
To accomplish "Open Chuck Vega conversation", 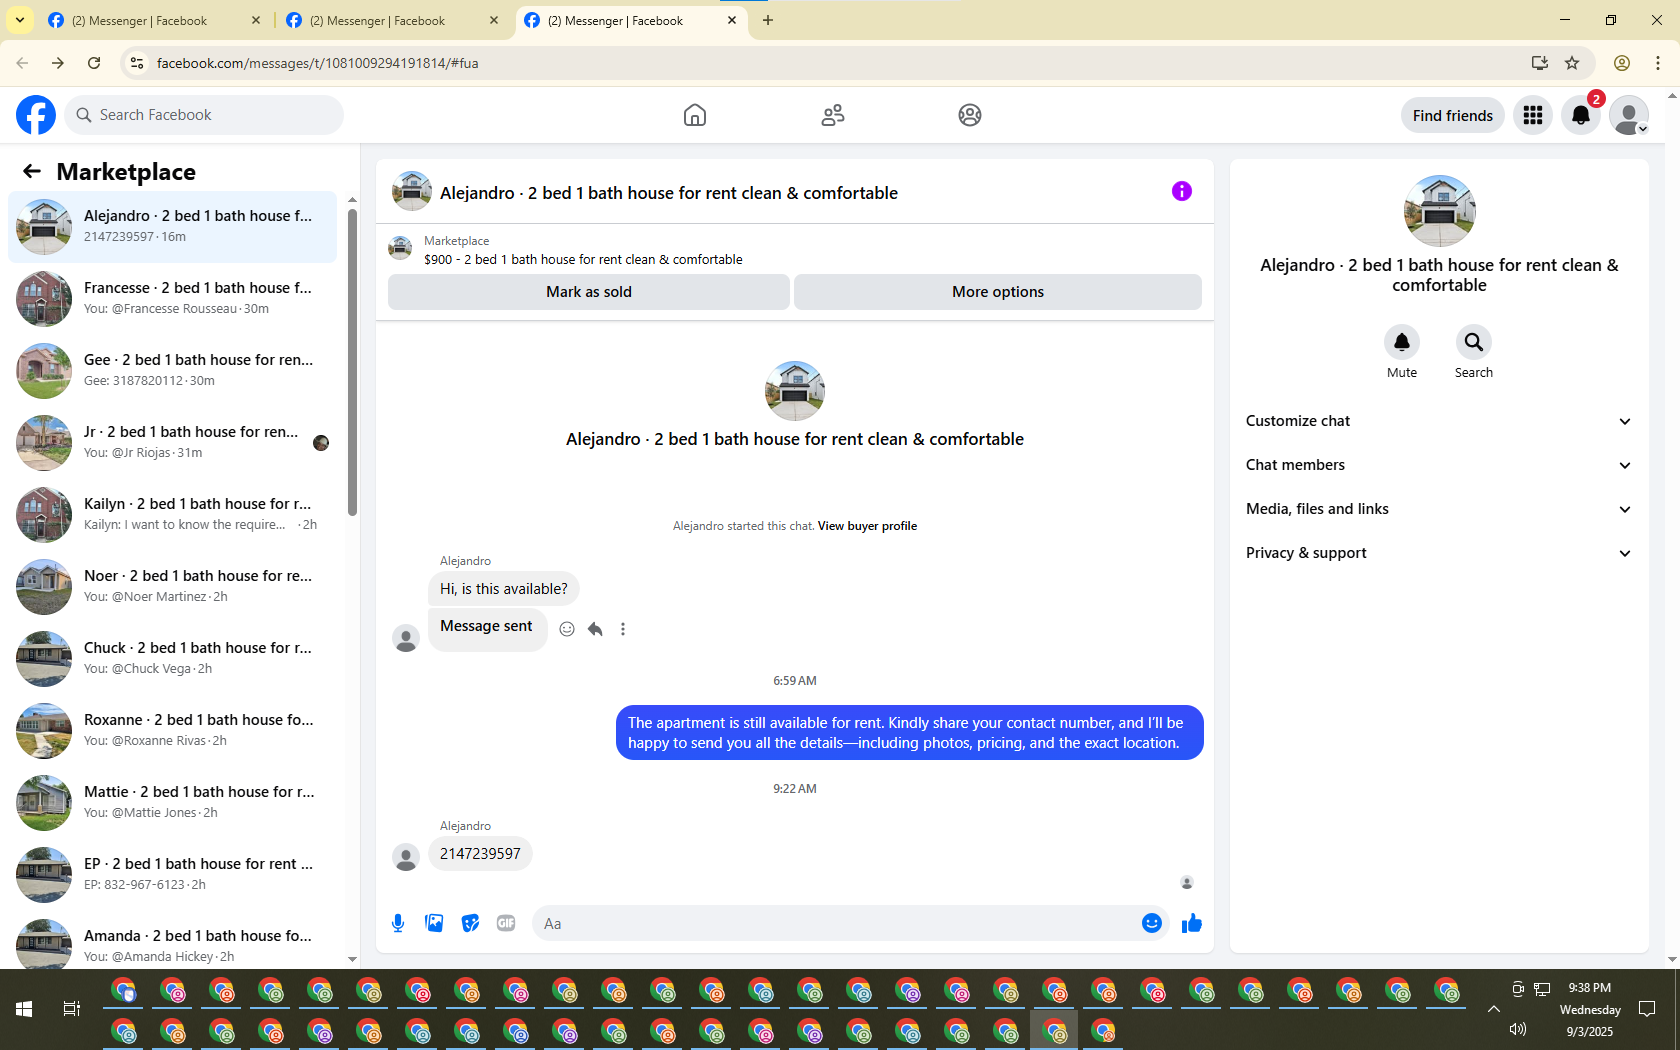I will click(x=172, y=658).
